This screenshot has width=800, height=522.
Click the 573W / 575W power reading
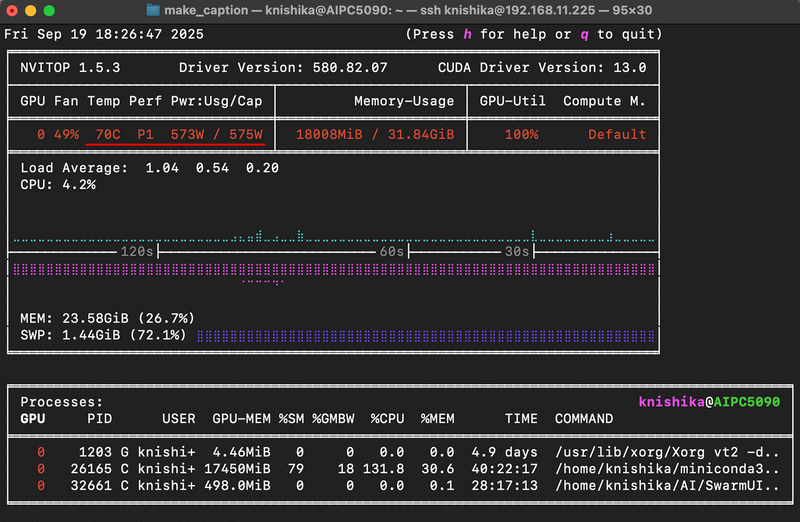[216, 134]
